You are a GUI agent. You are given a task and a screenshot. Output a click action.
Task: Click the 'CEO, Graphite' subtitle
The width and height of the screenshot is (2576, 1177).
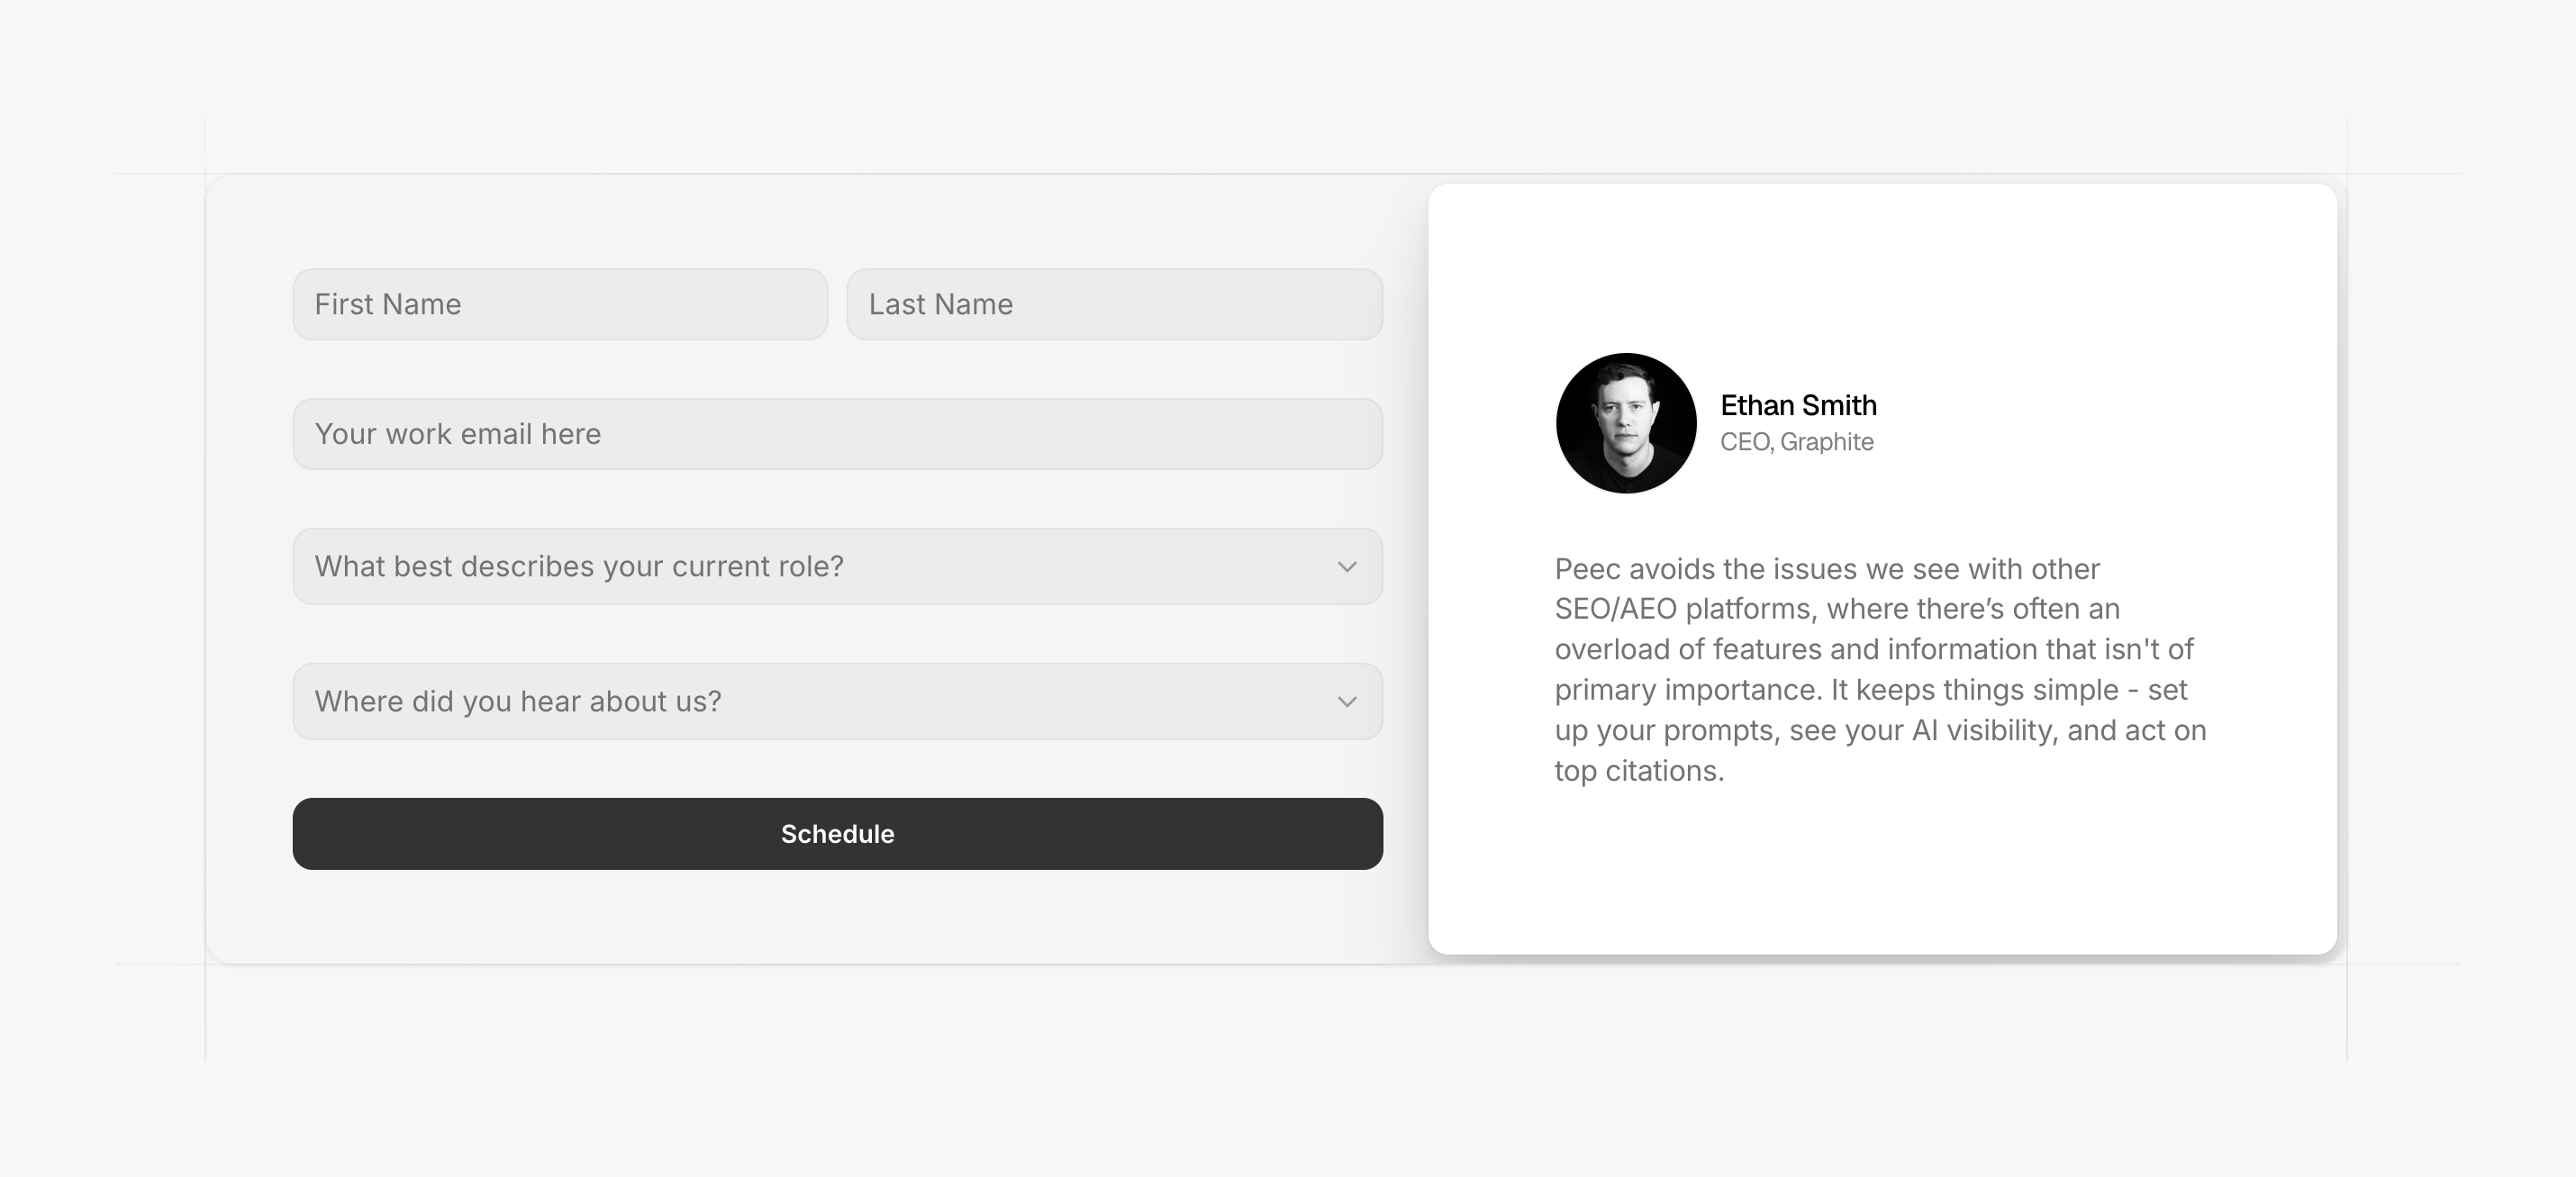[x=1796, y=442]
